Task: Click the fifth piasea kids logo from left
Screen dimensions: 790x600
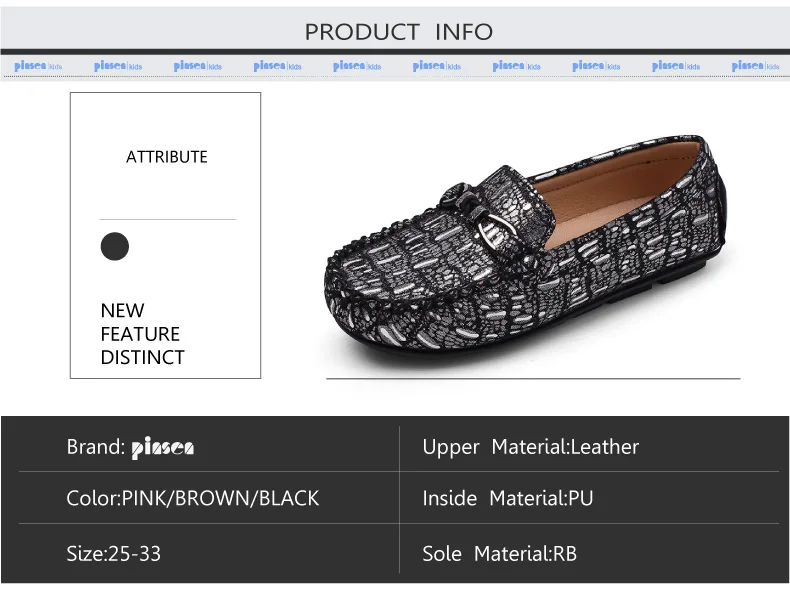Action: [x=357, y=66]
